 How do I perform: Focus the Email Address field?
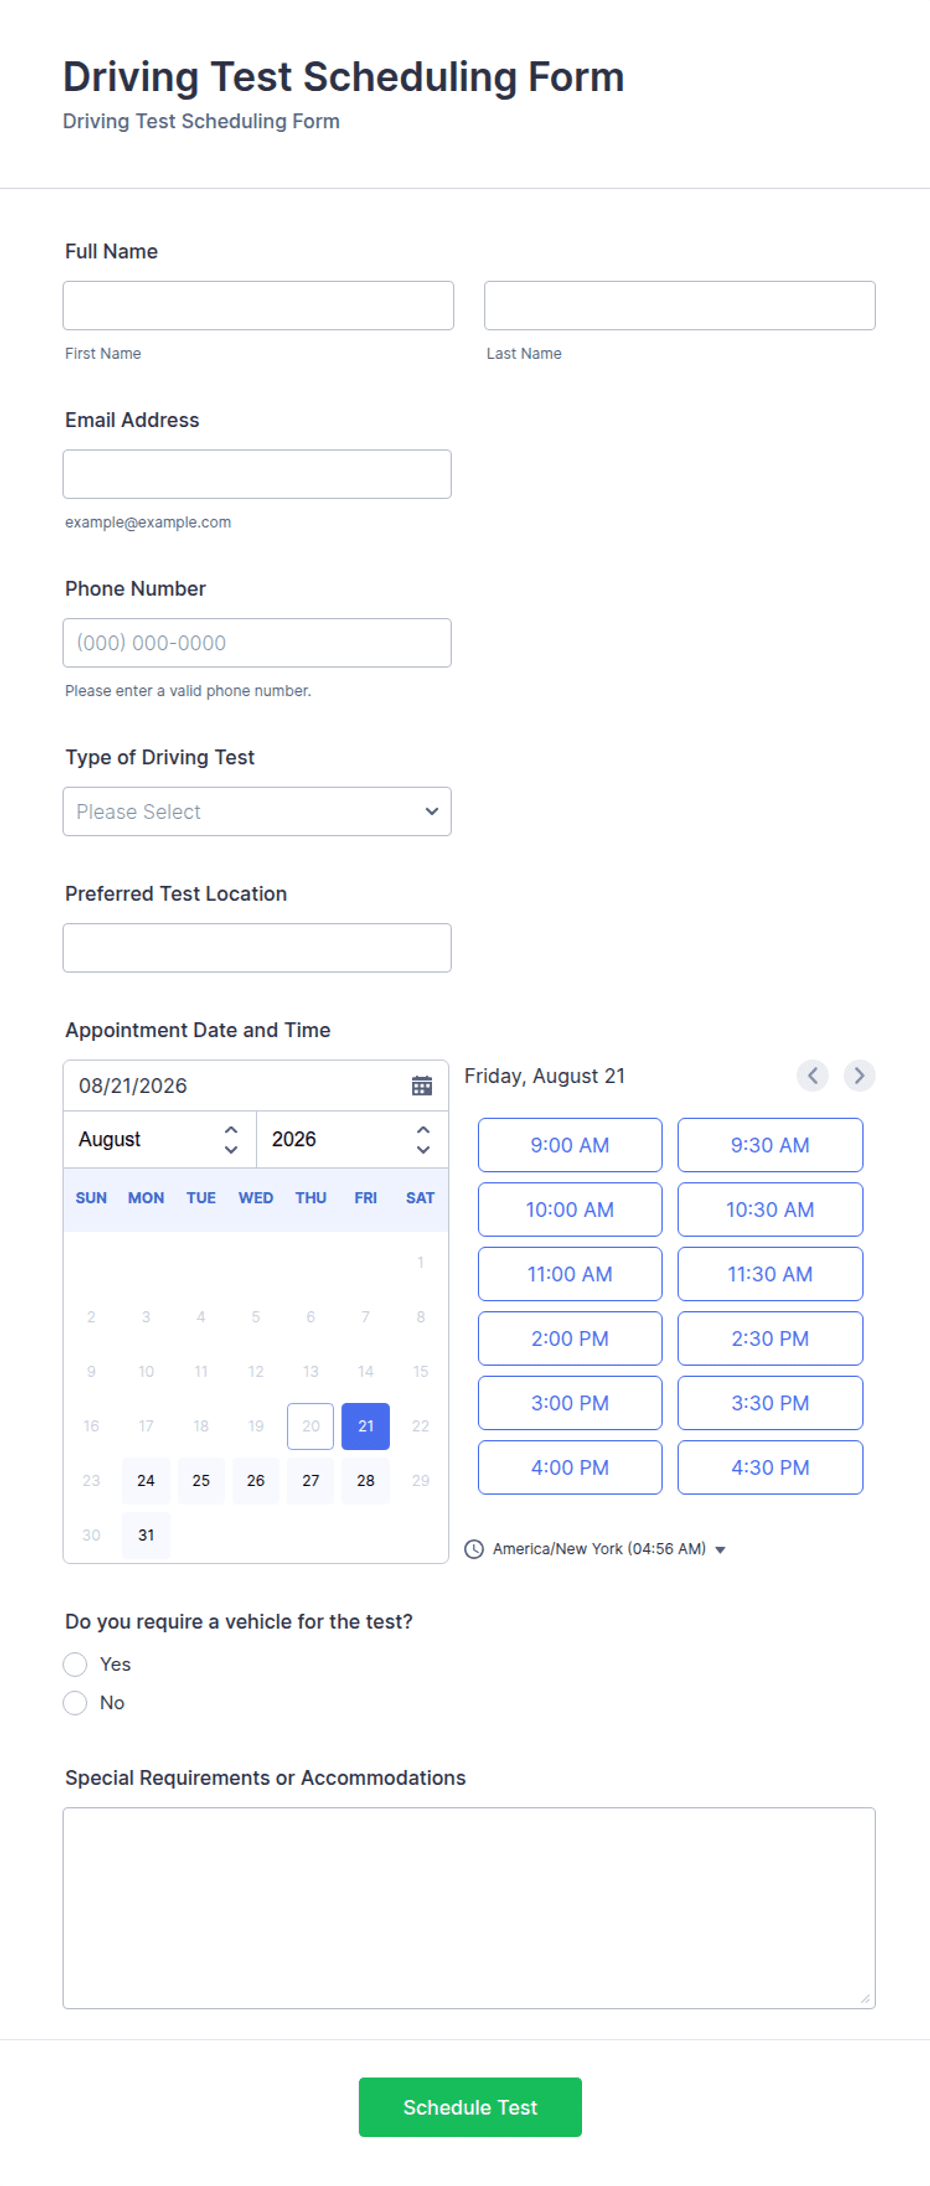click(x=257, y=474)
